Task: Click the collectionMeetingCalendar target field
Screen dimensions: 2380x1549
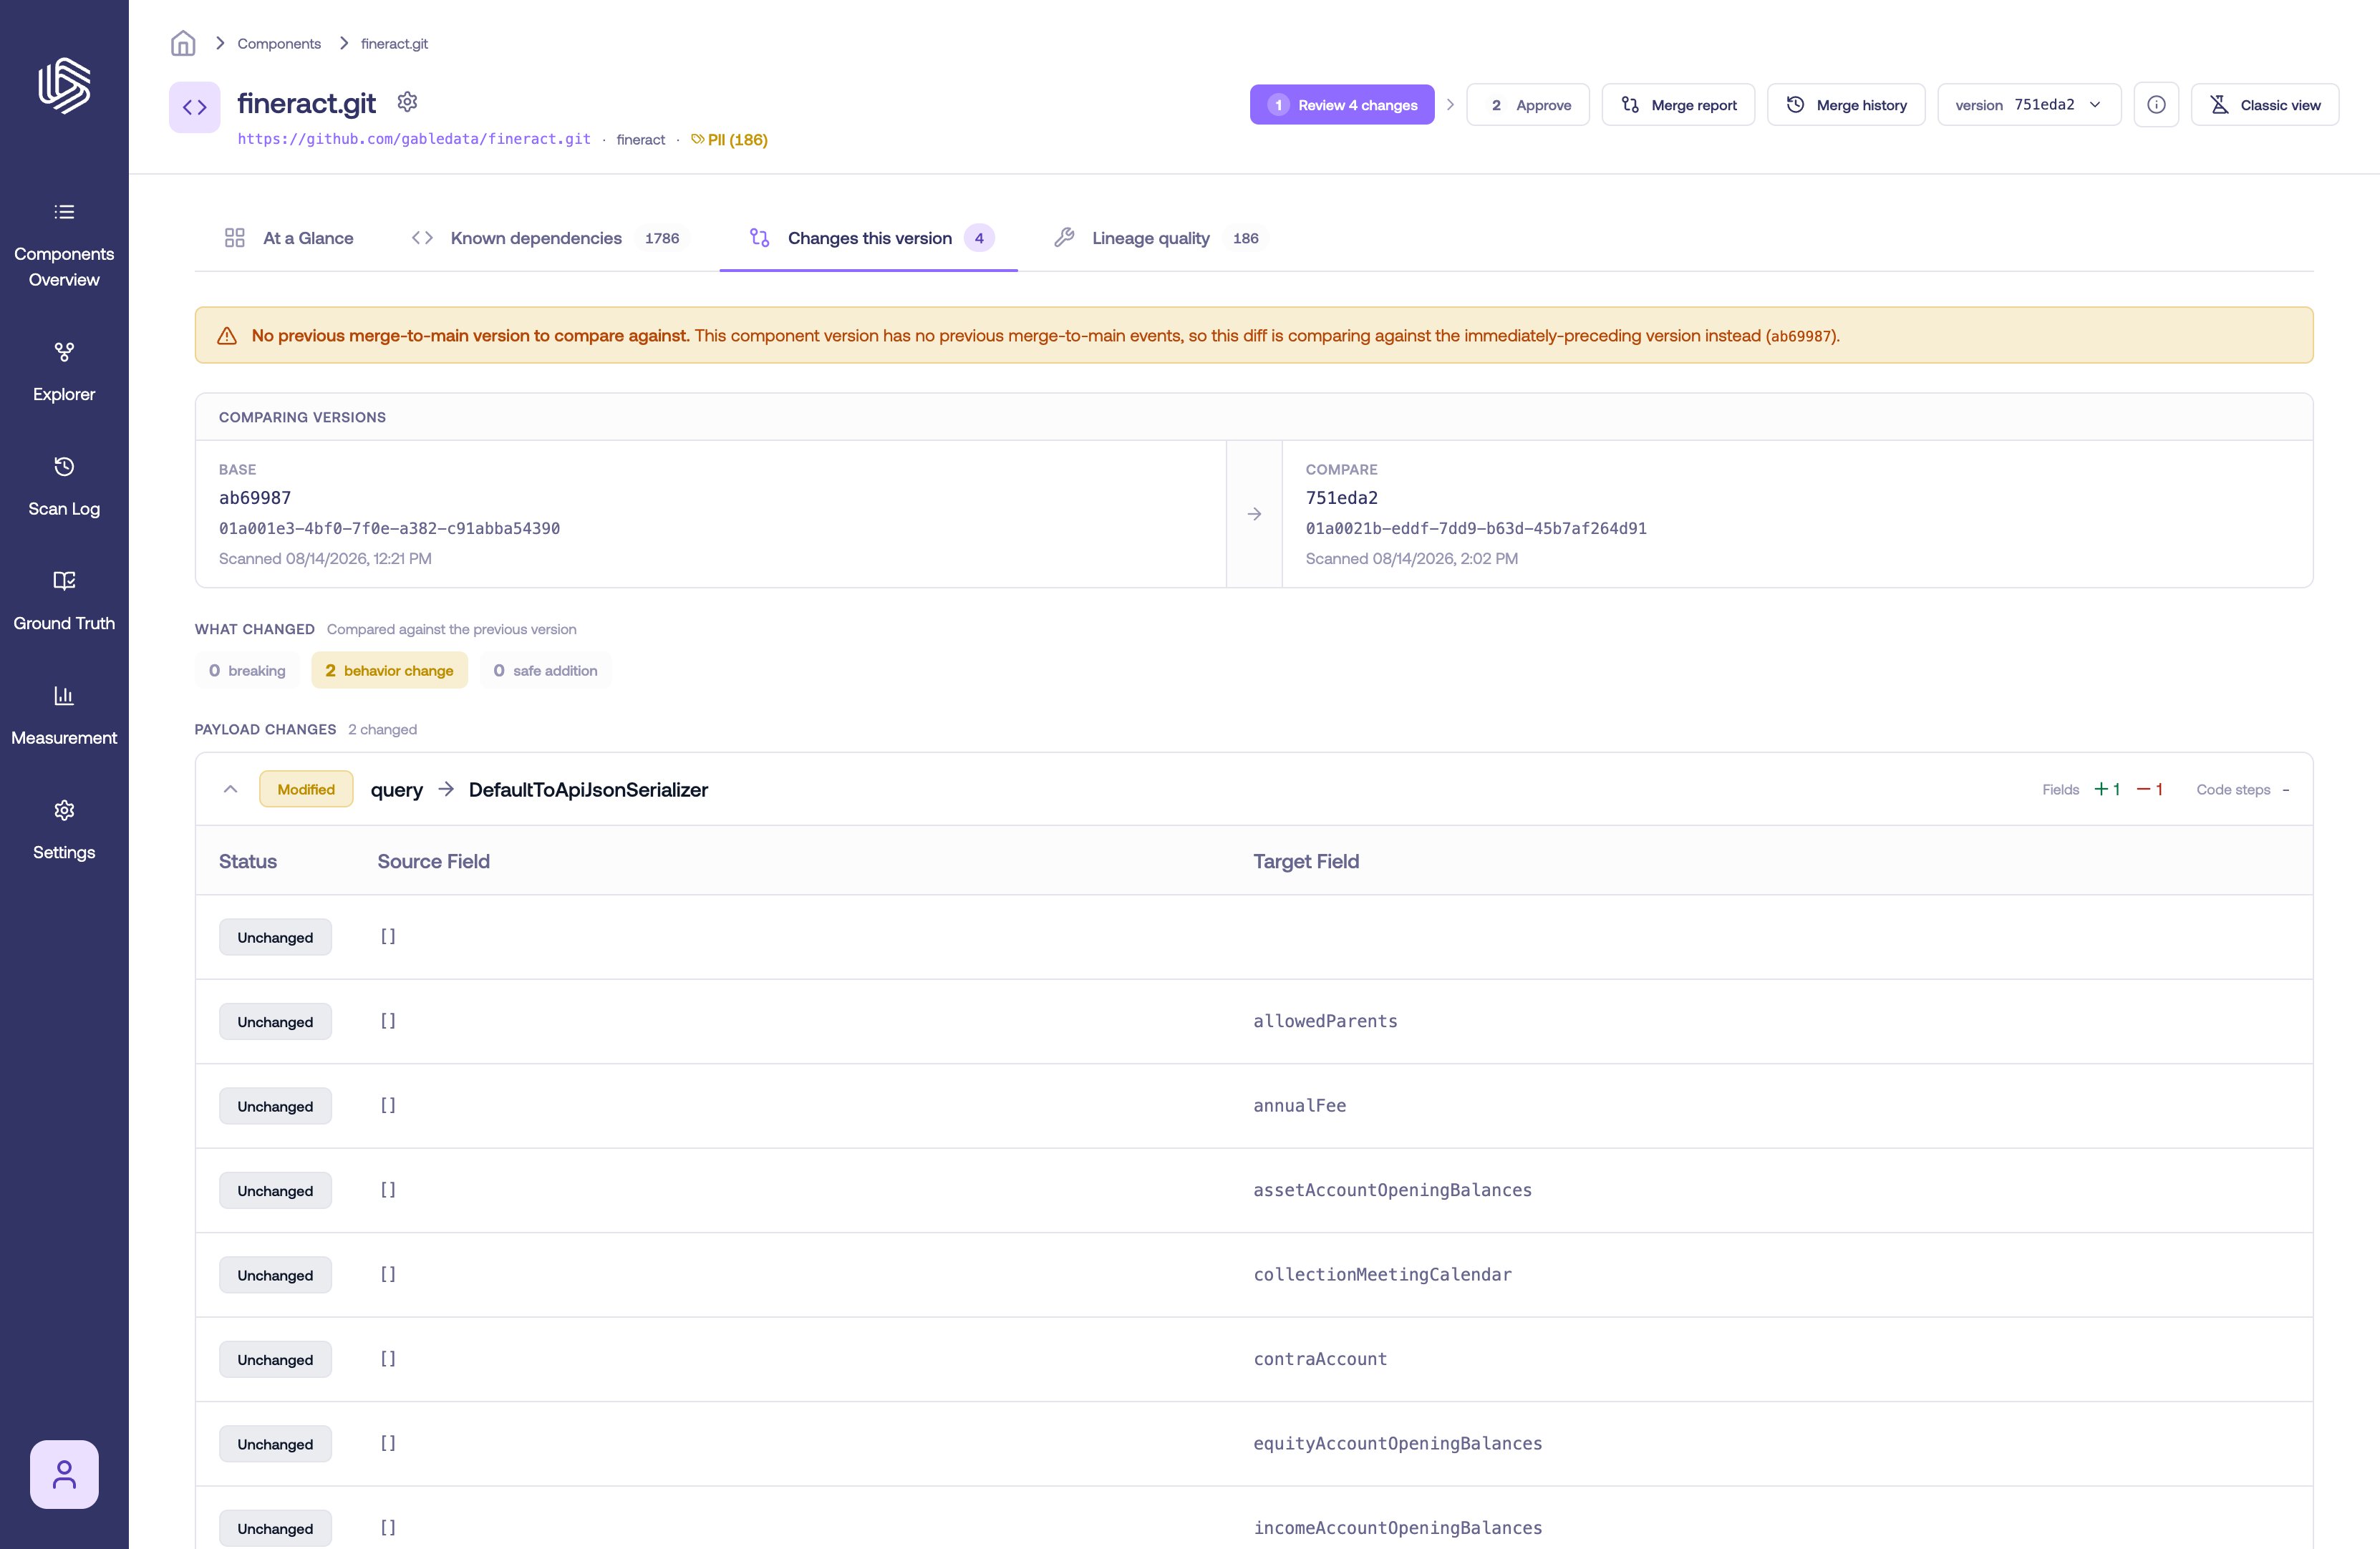Action: pos(1382,1274)
